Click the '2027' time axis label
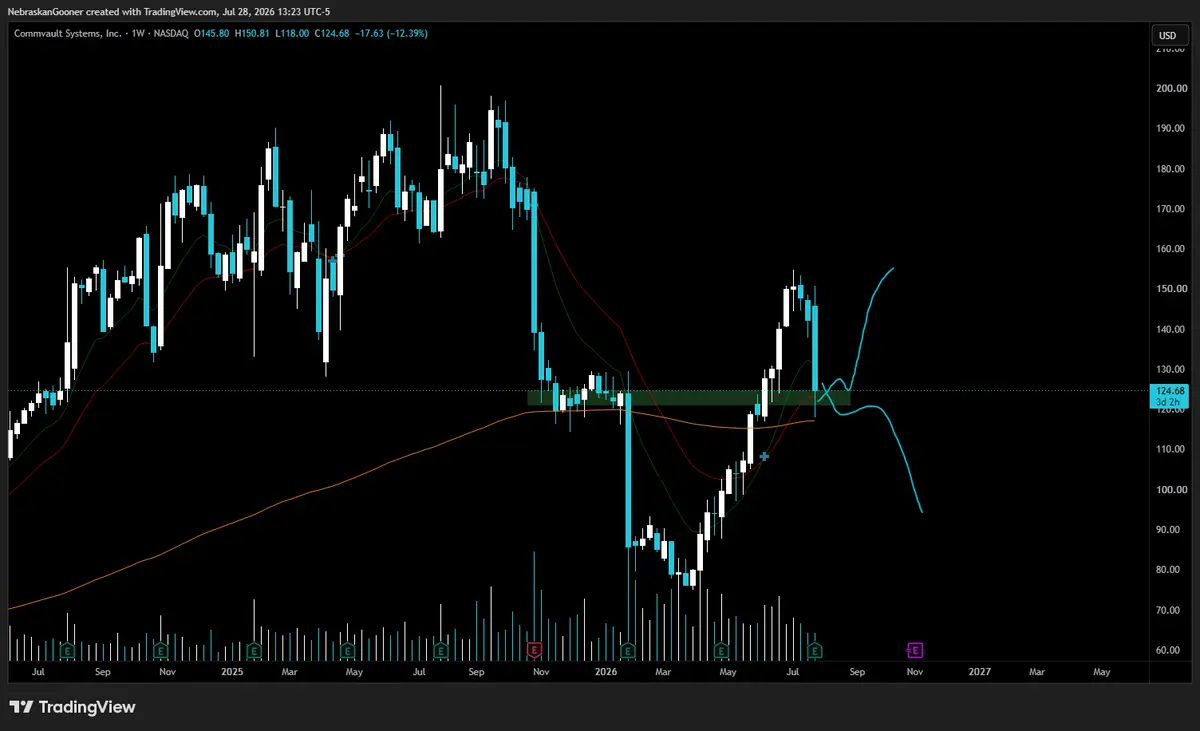The width and height of the screenshot is (1200, 731). pyautogui.click(x=980, y=673)
